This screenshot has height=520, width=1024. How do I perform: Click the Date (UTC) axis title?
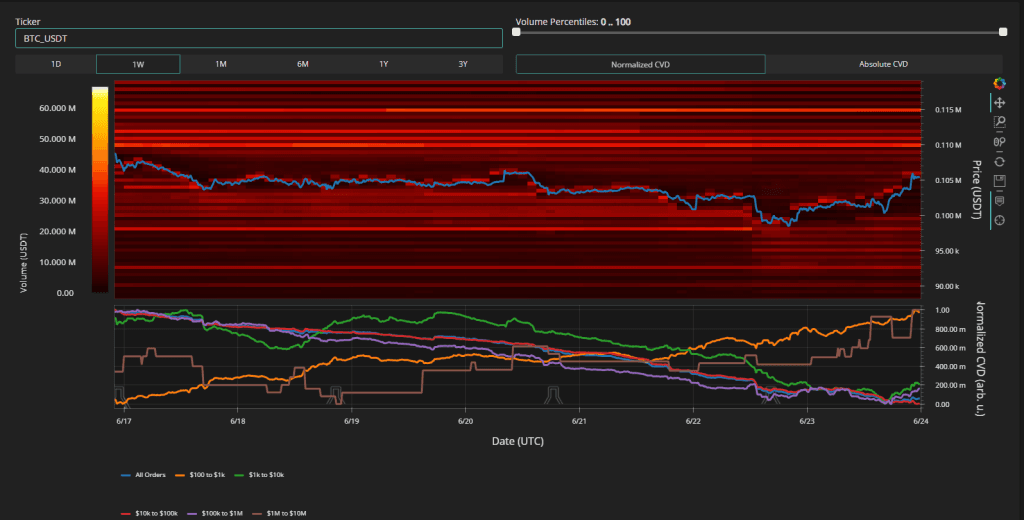click(518, 441)
